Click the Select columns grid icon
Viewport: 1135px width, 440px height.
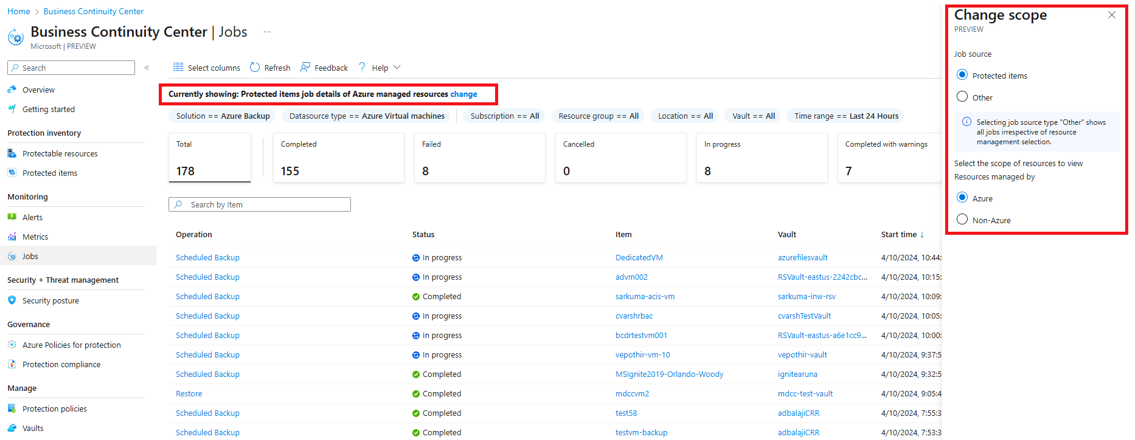click(x=178, y=67)
